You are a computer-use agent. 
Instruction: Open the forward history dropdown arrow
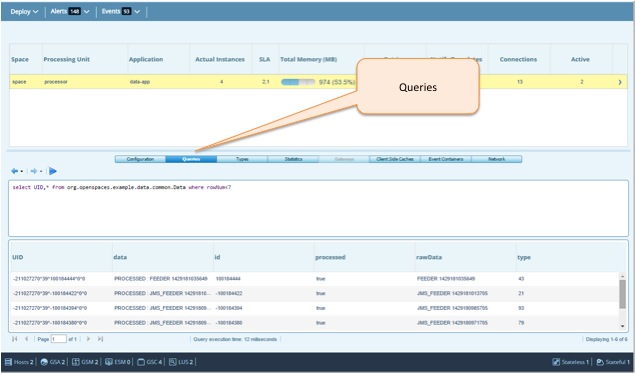pyautogui.click(x=41, y=172)
